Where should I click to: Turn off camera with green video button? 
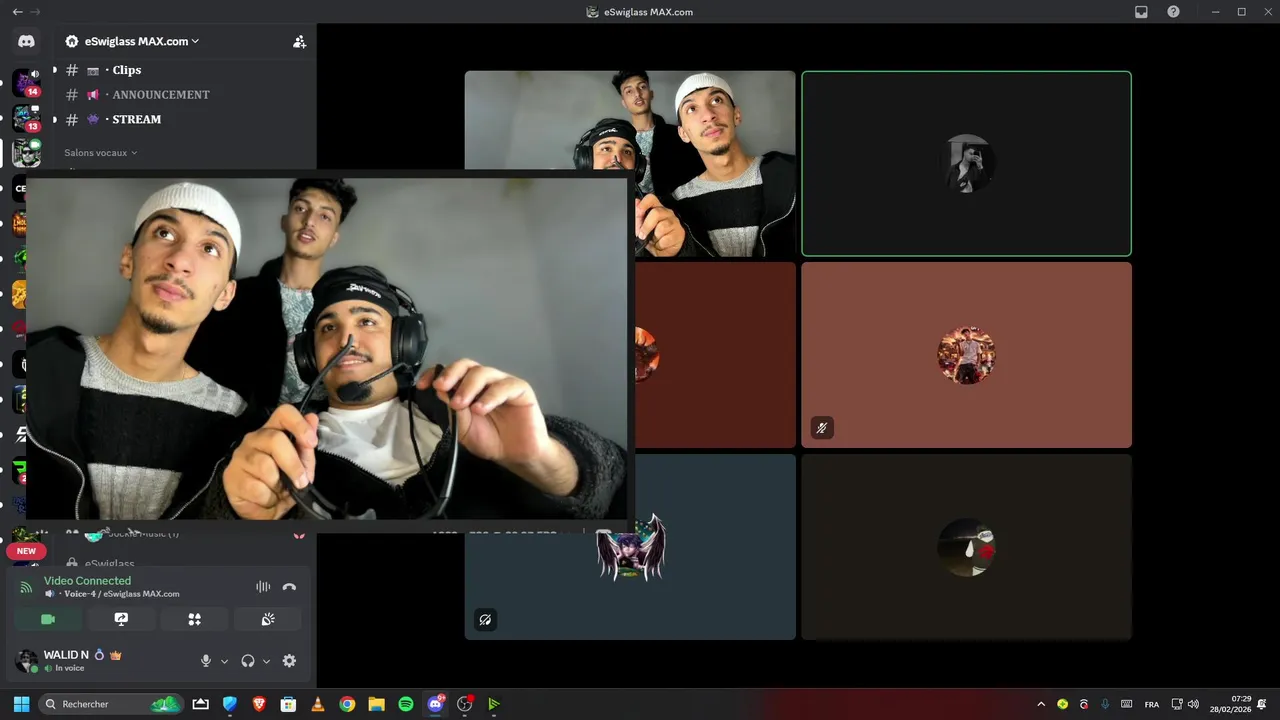[48, 619]
